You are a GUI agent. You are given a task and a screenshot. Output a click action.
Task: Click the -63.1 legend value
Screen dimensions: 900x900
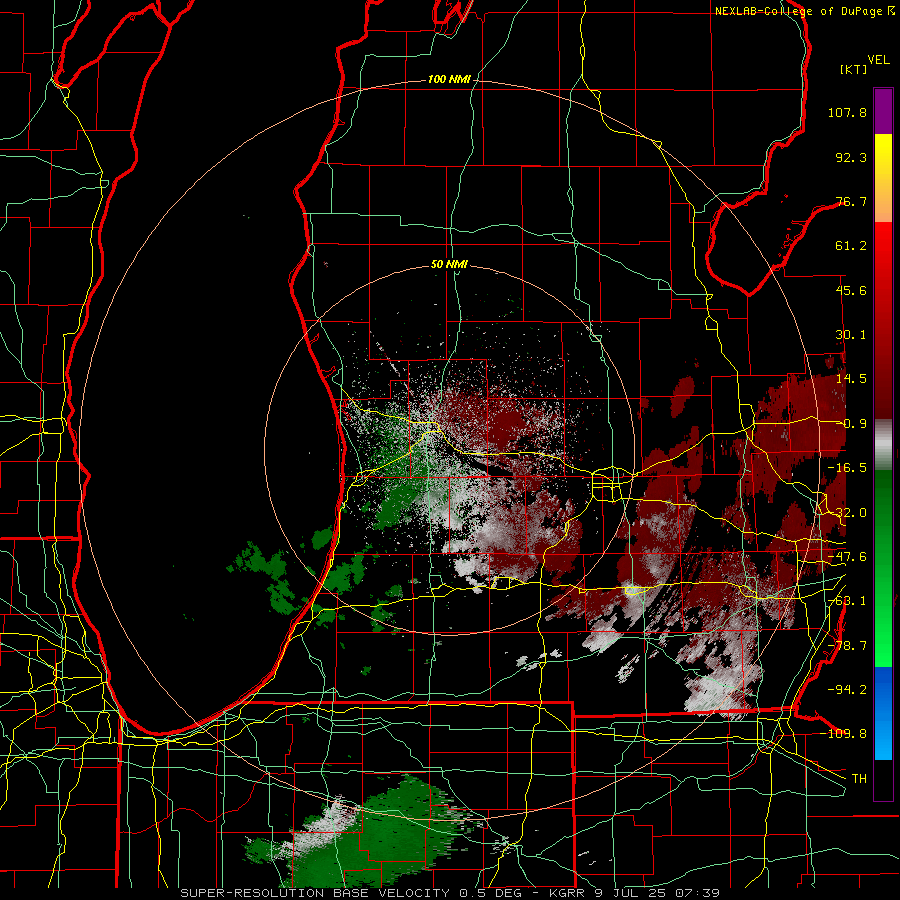click(847, 601)
